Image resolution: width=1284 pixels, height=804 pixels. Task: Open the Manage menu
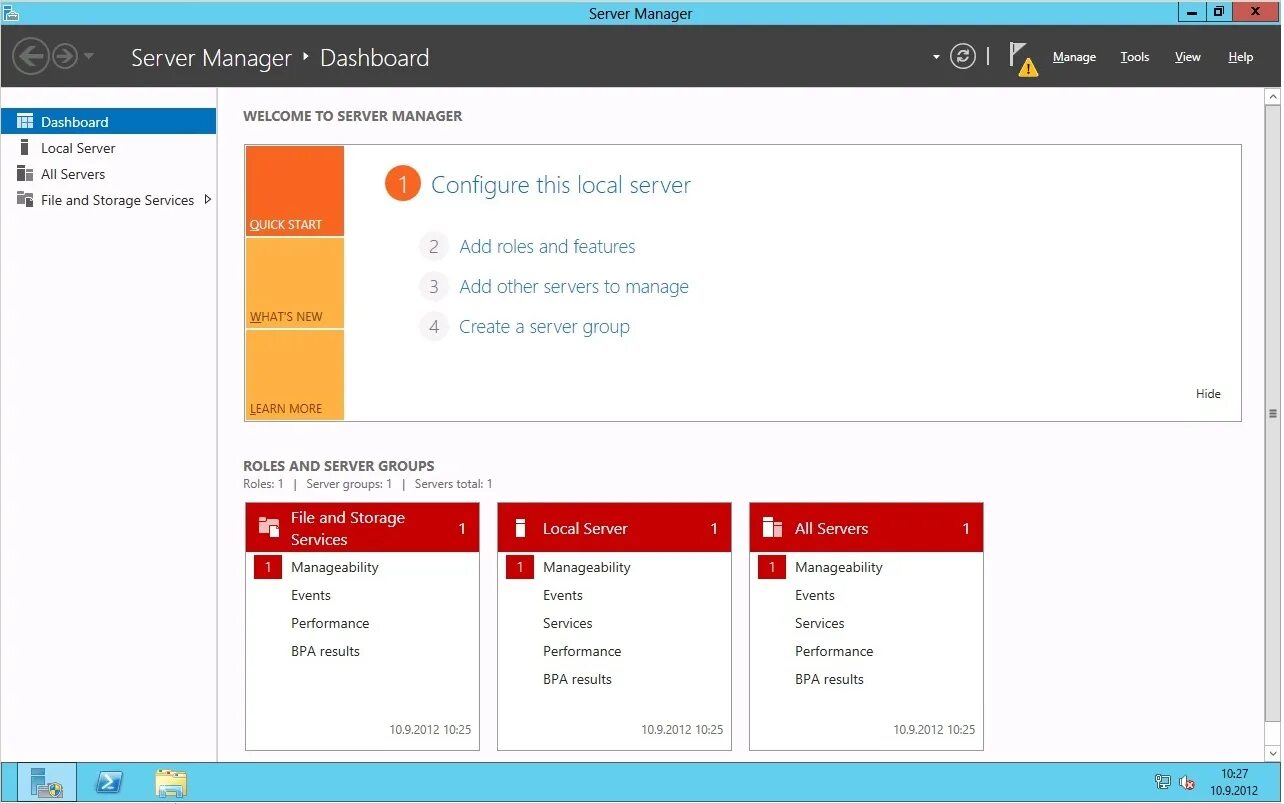[x=1074, y=57]
